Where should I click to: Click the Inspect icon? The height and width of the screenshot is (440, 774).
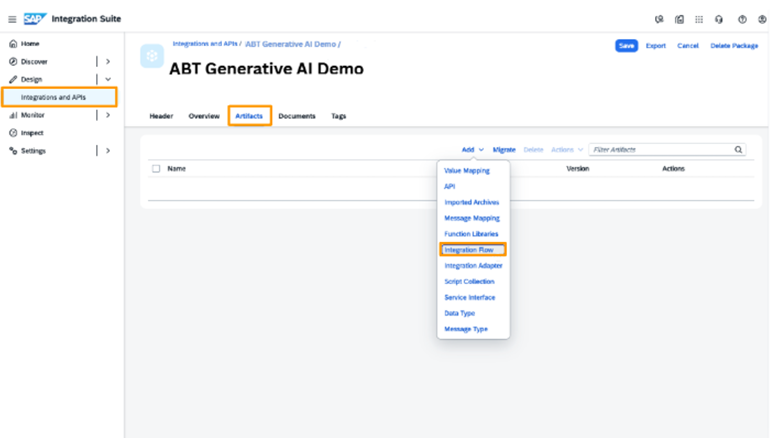point(13,133)
